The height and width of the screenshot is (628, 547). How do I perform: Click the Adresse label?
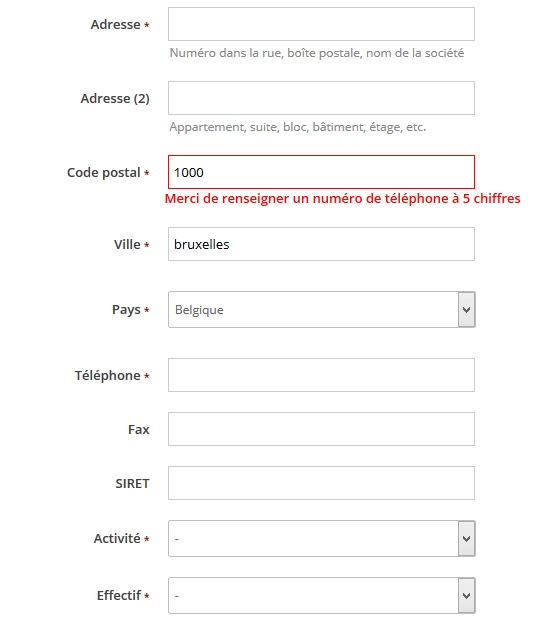click(x=115, y=24)
